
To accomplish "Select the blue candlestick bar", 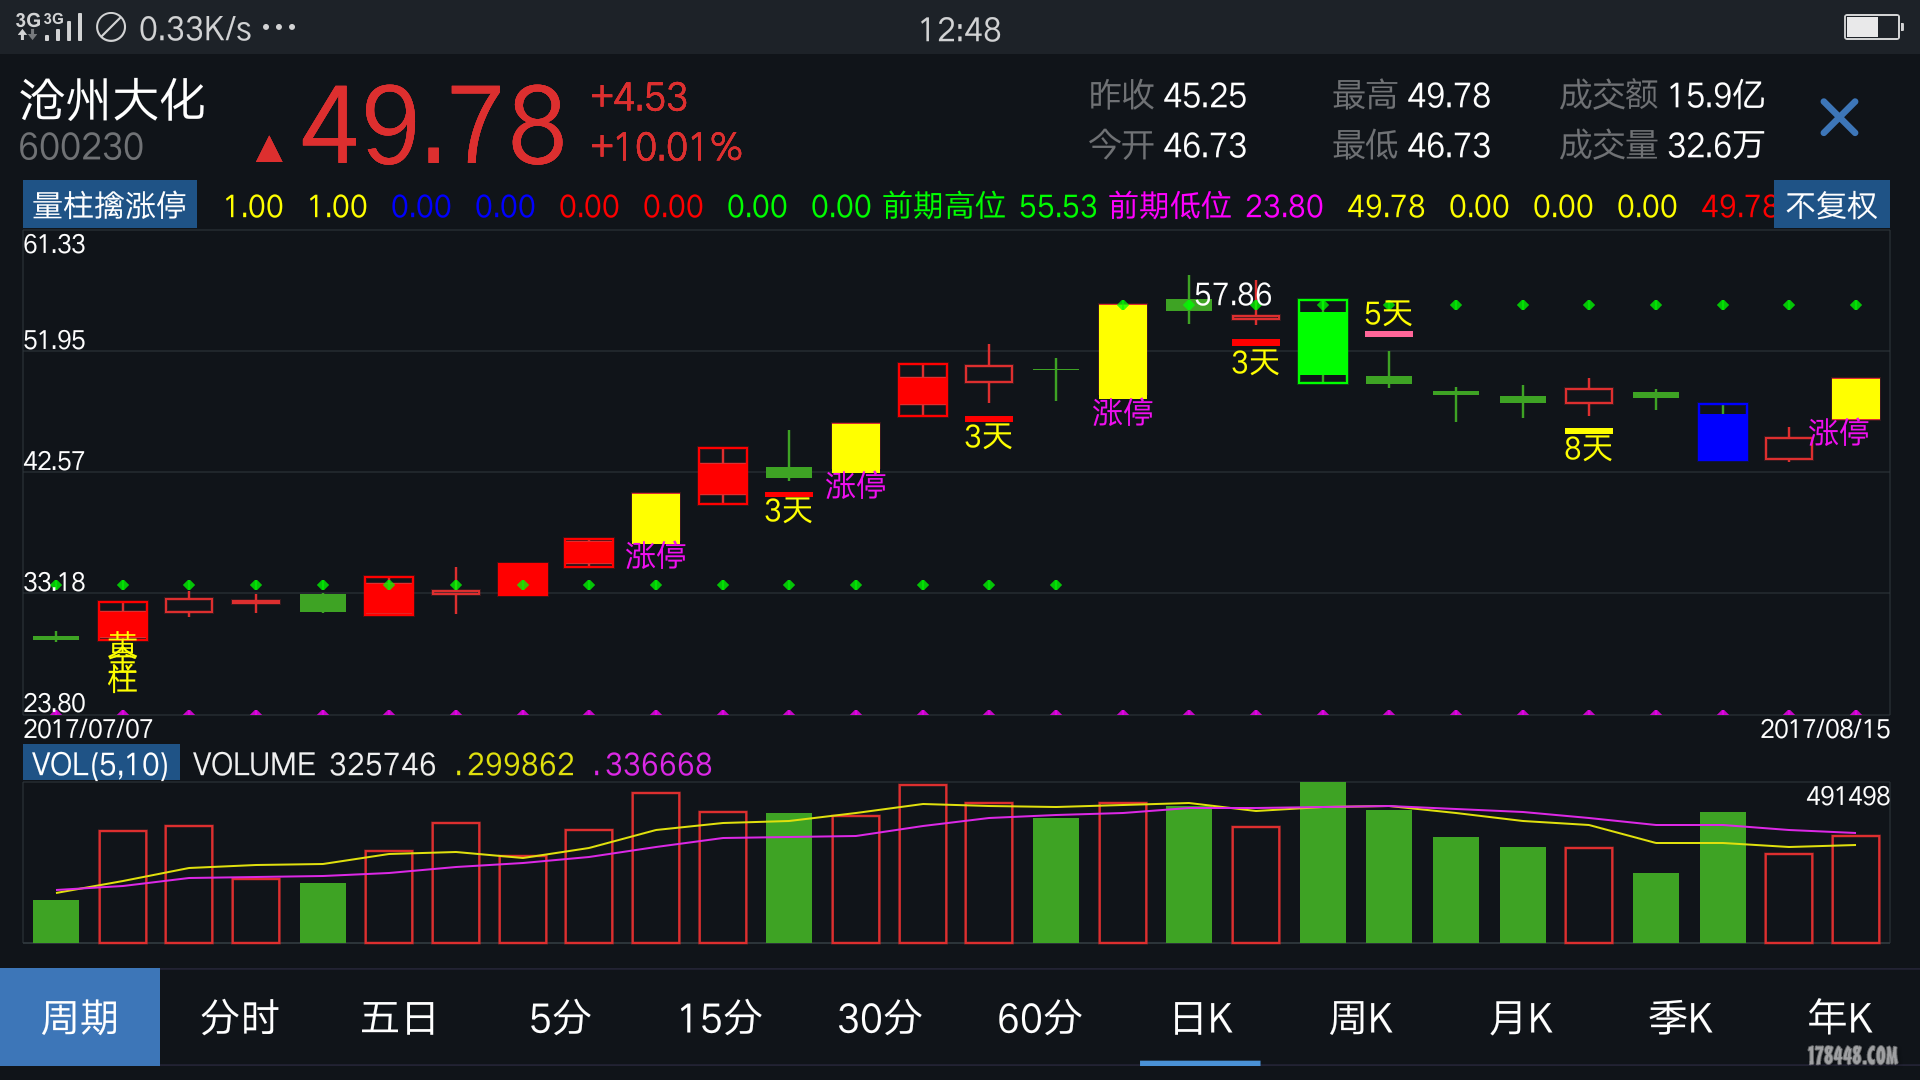I will point(1722,432).
